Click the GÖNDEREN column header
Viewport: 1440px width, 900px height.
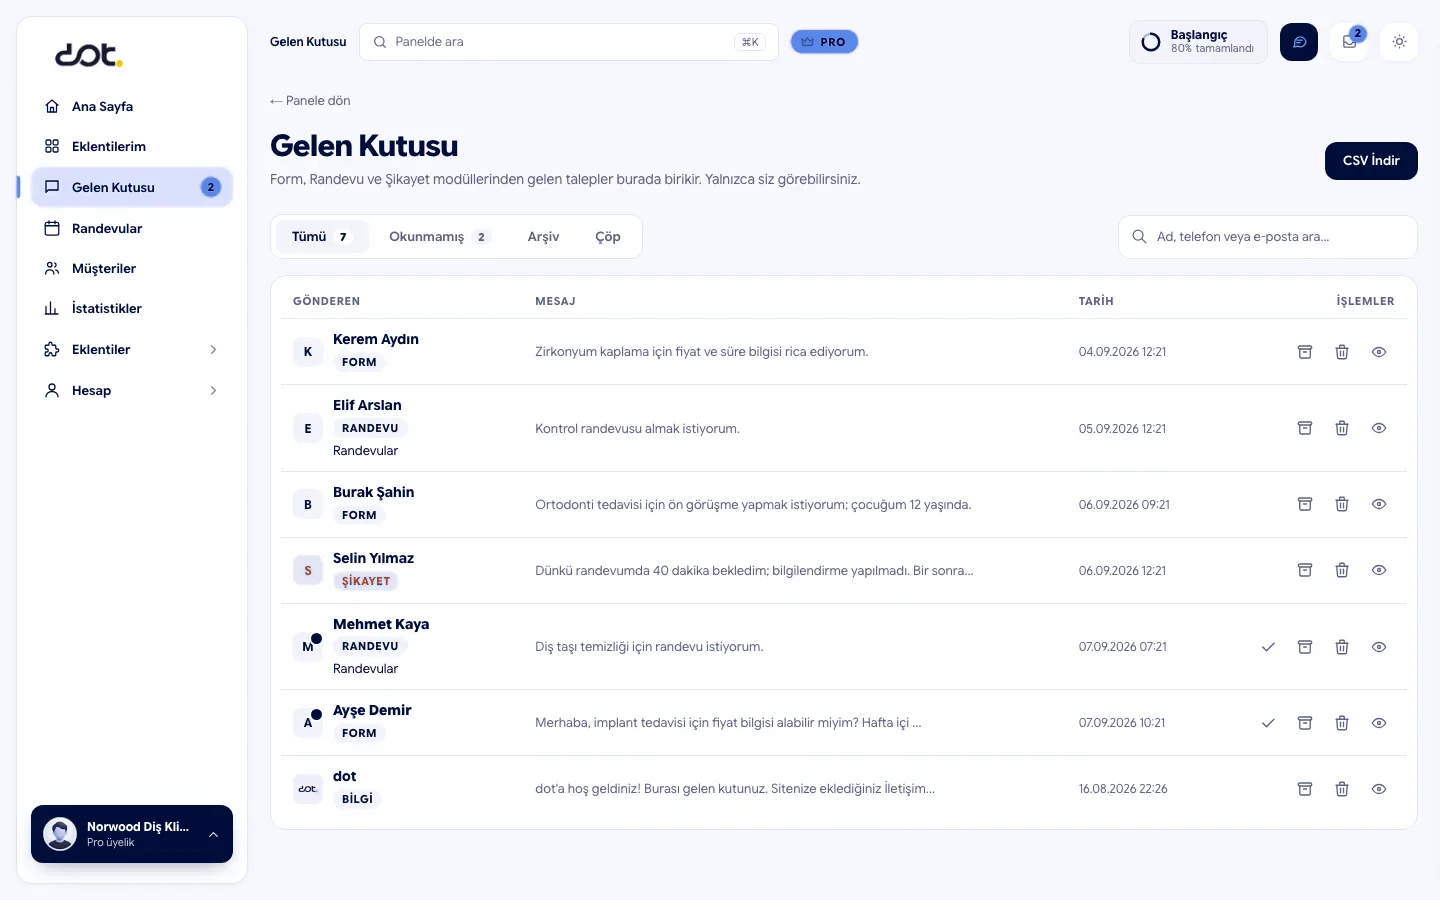pyautogui.click(x=326, y=301)
